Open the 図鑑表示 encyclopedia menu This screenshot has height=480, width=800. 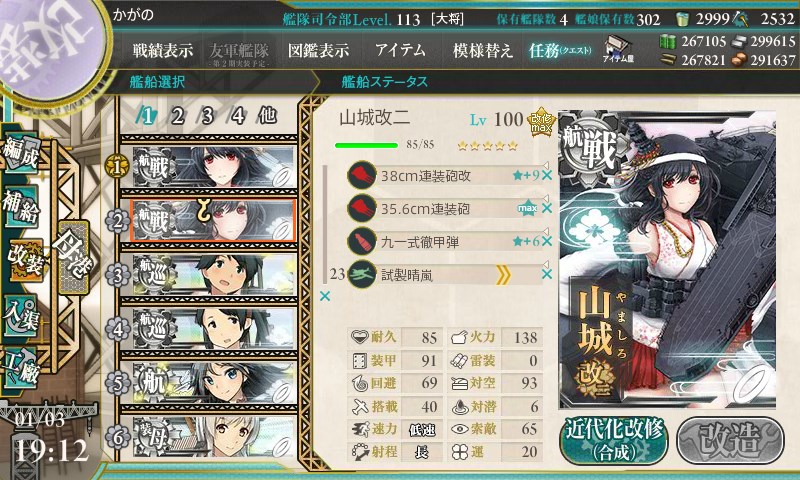(318, 50)
